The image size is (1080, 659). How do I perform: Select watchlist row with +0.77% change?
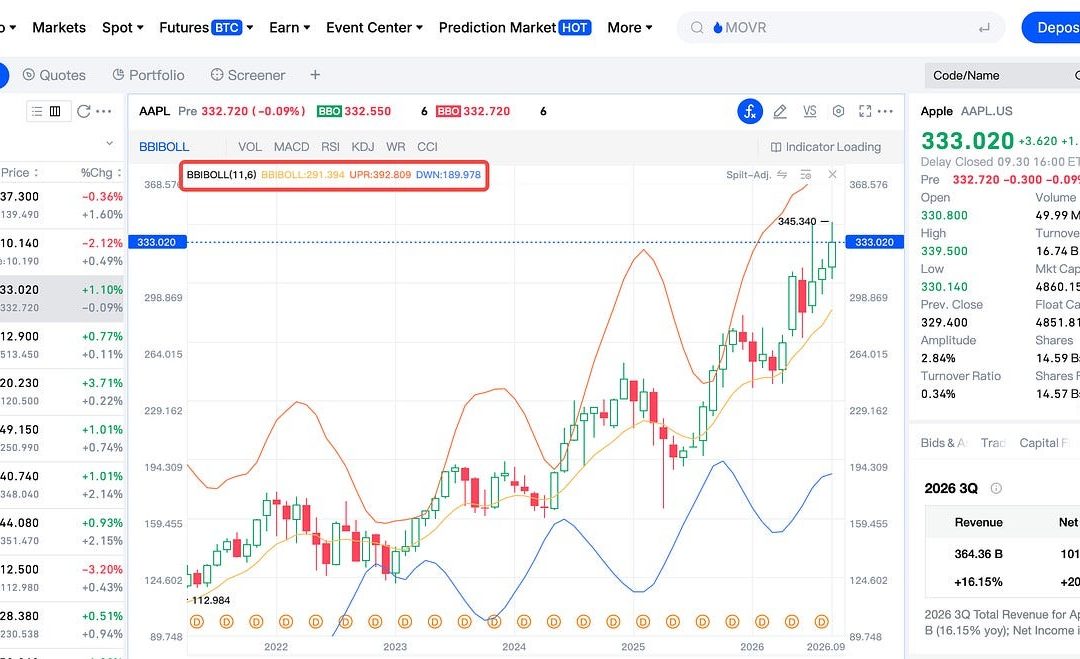click(x=62, y=345)
